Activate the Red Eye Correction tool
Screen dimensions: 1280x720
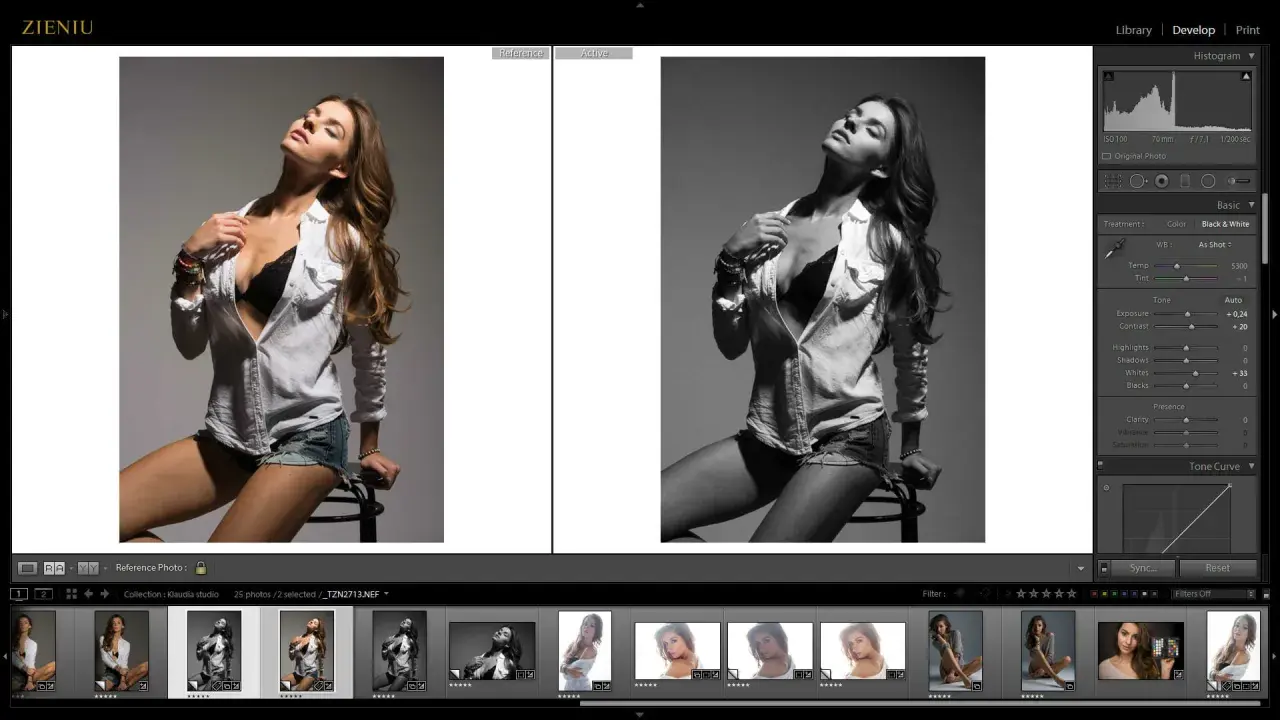point(1161,181)
